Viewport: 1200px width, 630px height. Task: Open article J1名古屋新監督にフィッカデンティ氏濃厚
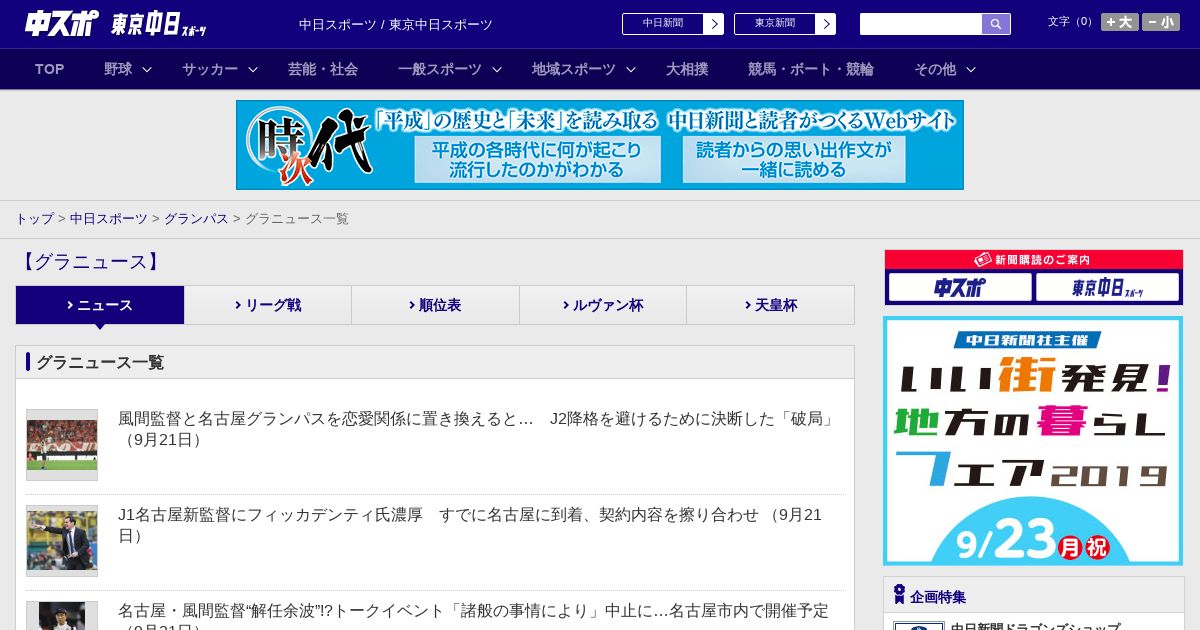(470, 525)
